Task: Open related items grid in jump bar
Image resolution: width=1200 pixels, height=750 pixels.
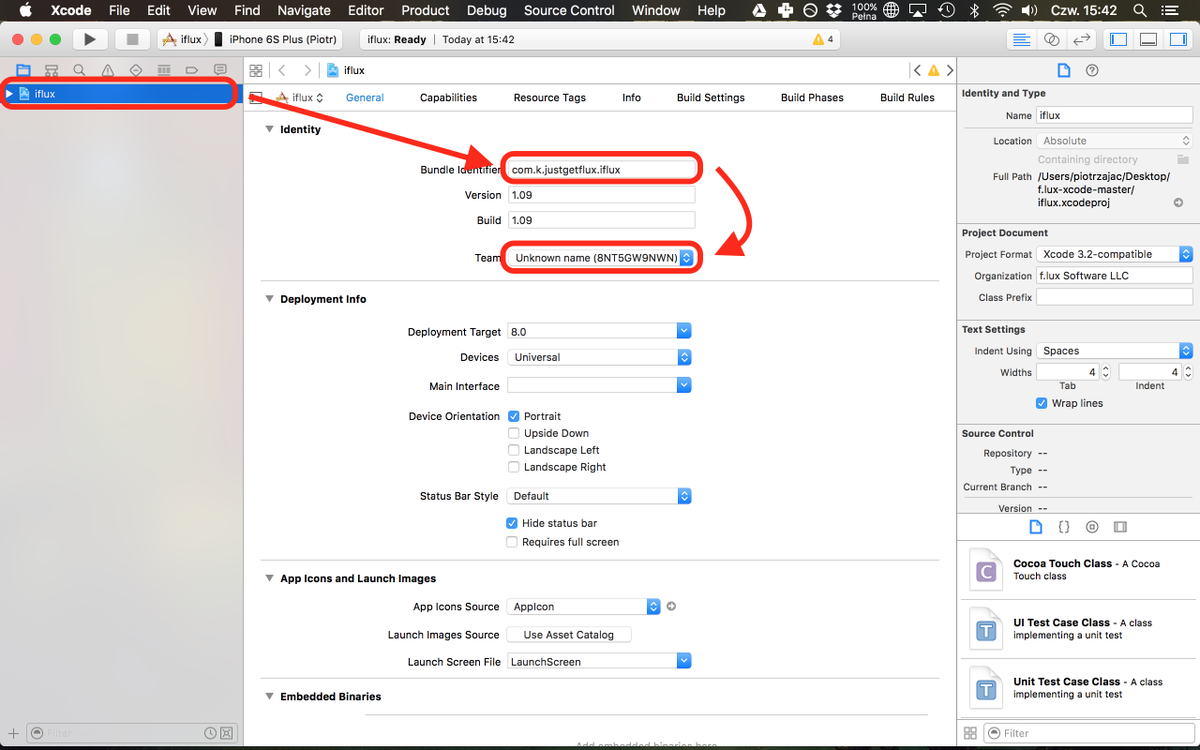Action: 256,71
